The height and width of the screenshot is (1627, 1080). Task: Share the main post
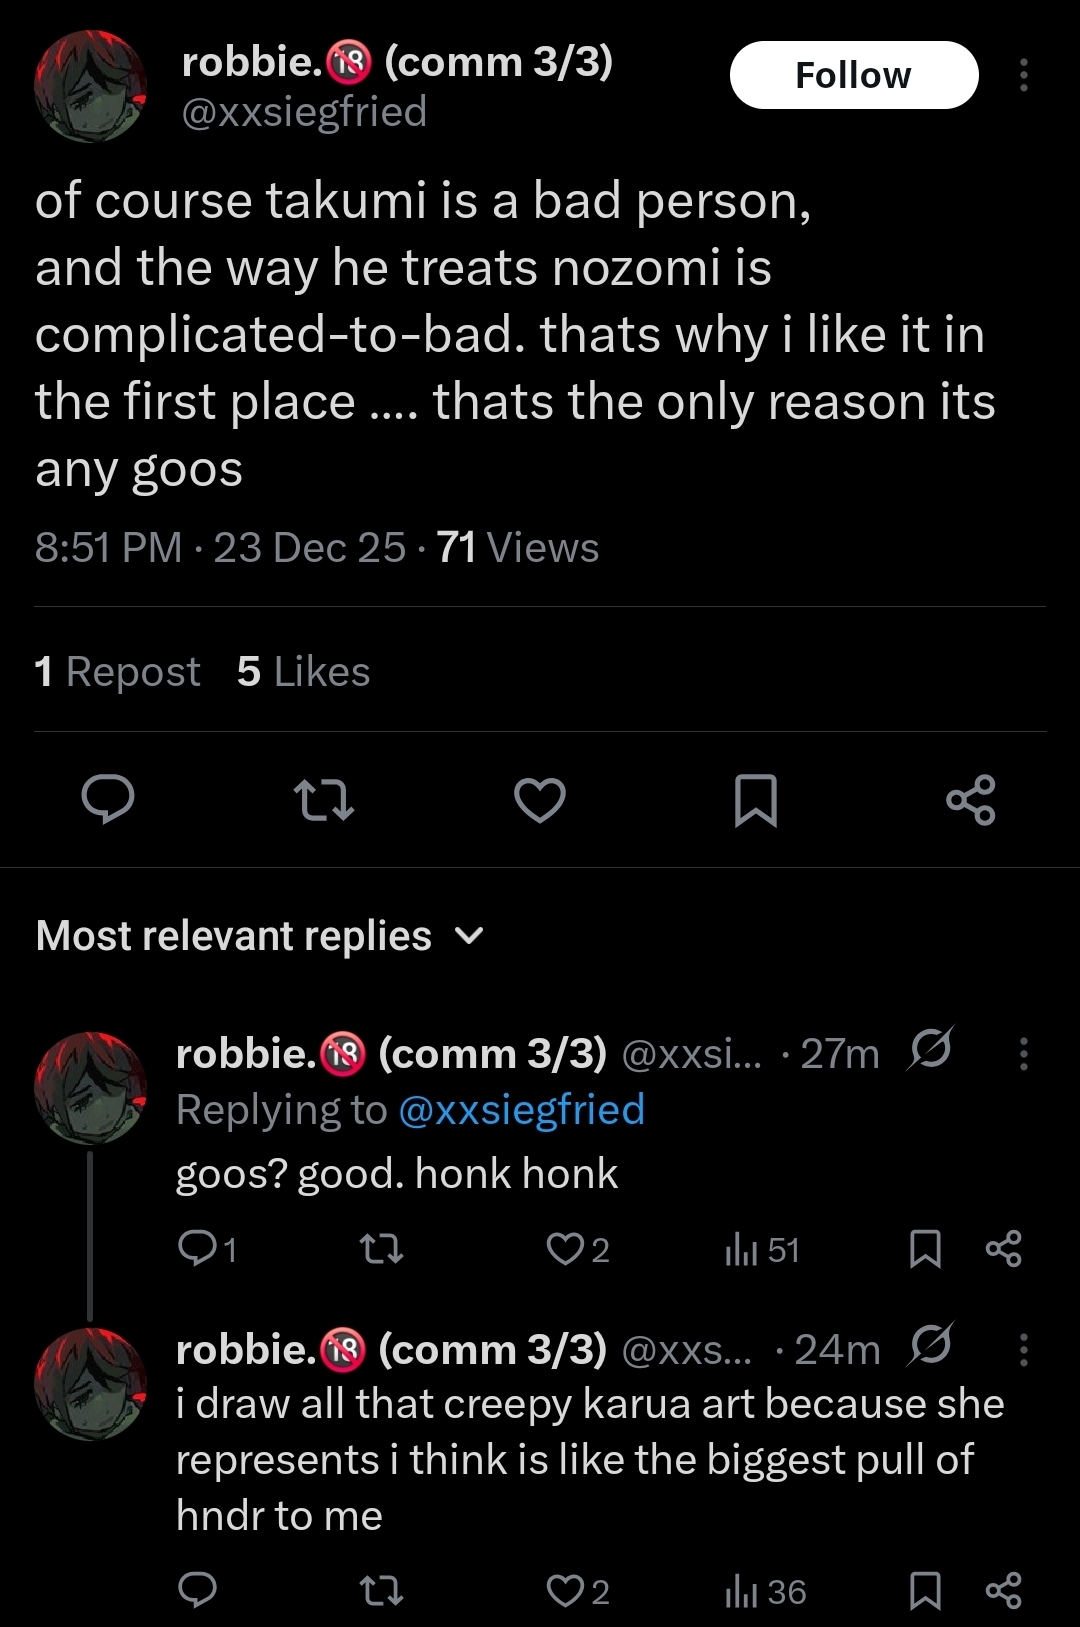(970, 800)
